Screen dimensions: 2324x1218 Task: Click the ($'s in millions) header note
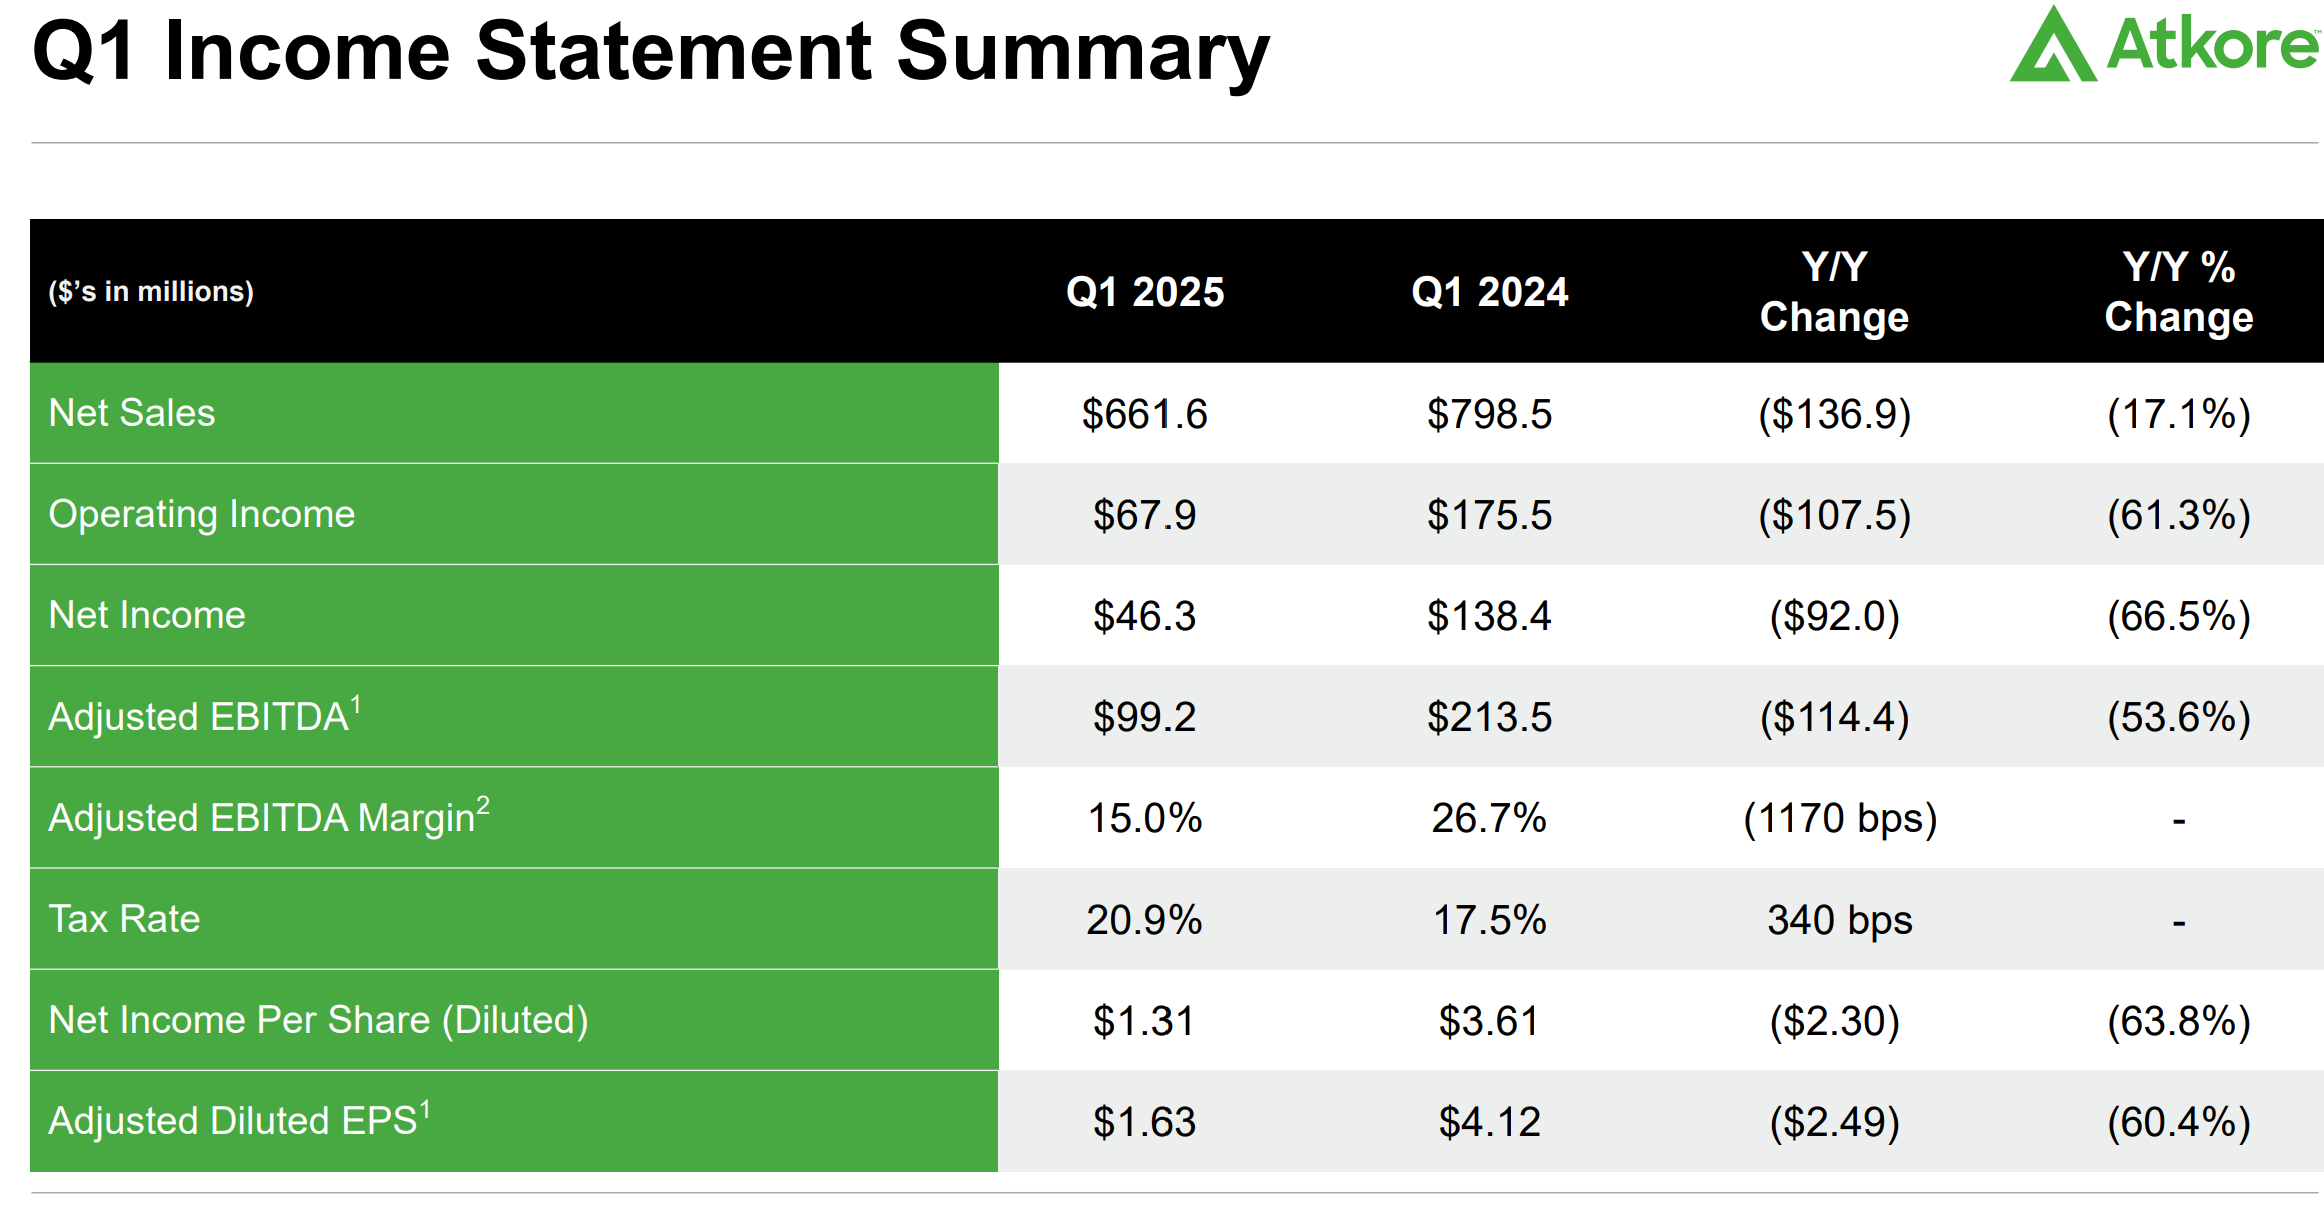pyautogui.click(x=151, y=292)
